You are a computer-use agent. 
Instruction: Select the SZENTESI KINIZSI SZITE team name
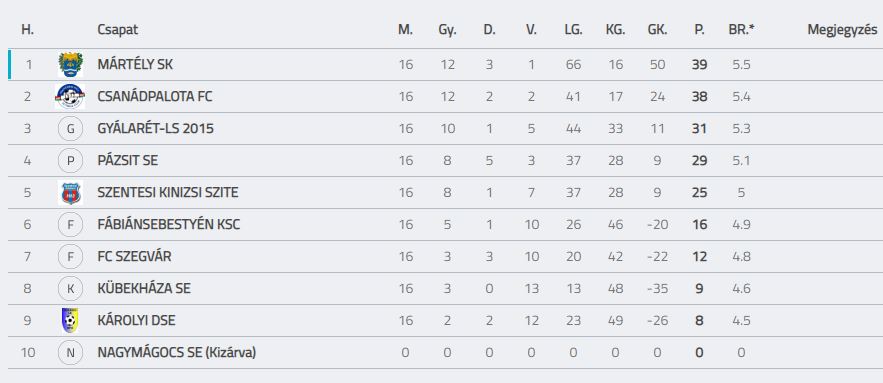click(x=168, y=193)
